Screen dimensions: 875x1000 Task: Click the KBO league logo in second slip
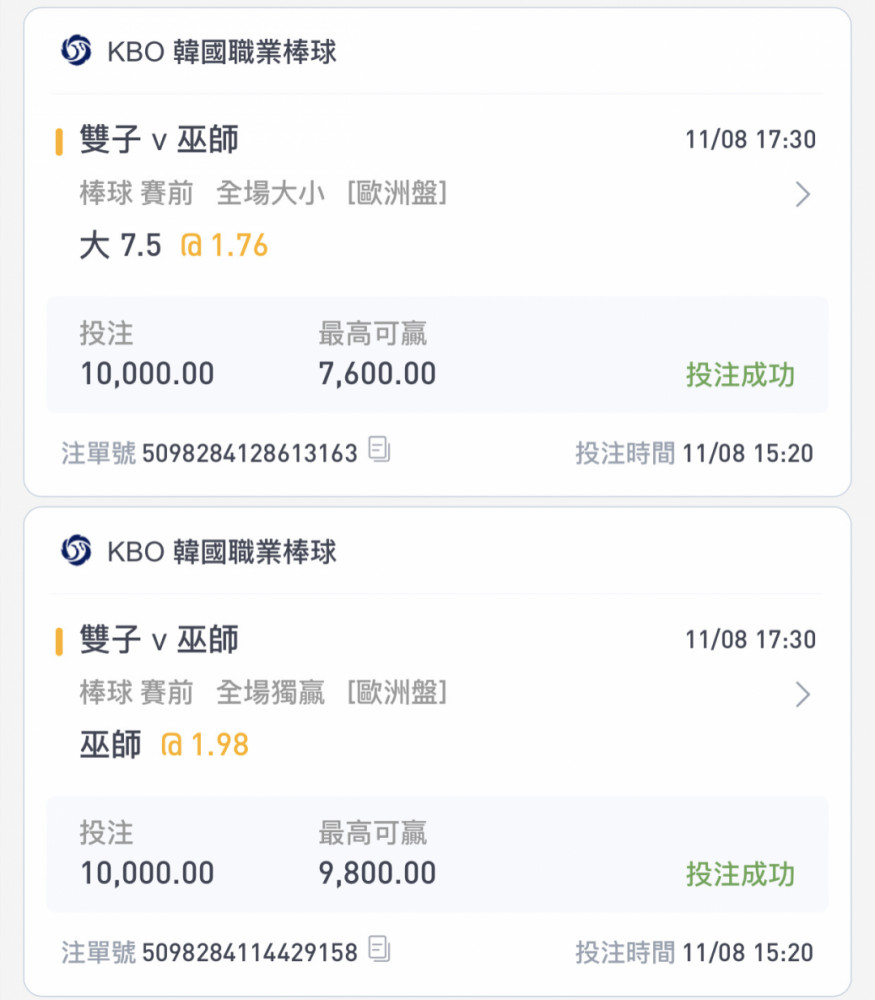click(76, 550)
